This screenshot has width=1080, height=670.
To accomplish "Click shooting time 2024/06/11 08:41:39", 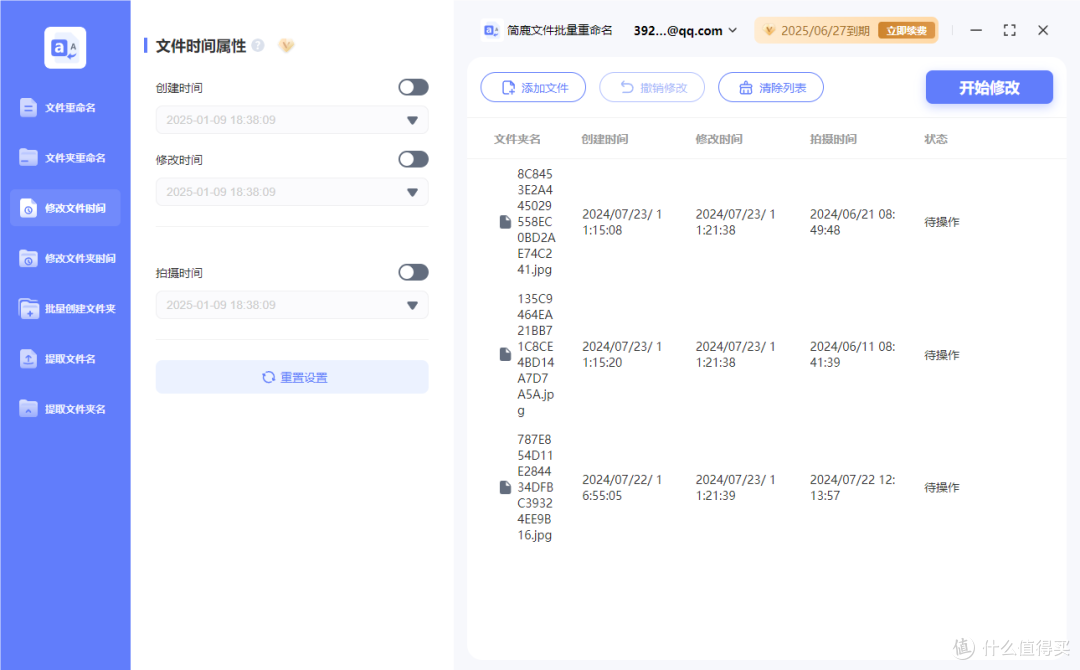I will click(853, 354).
